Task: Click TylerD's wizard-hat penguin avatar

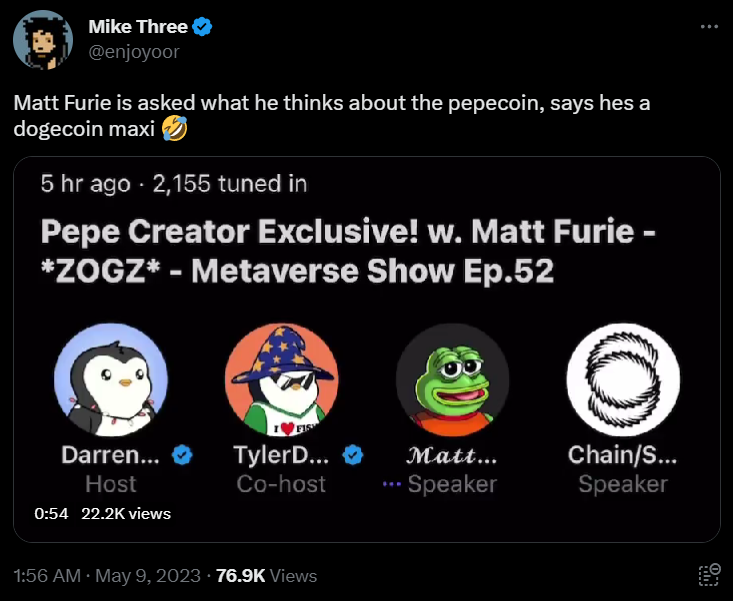Action: [282, 380]
